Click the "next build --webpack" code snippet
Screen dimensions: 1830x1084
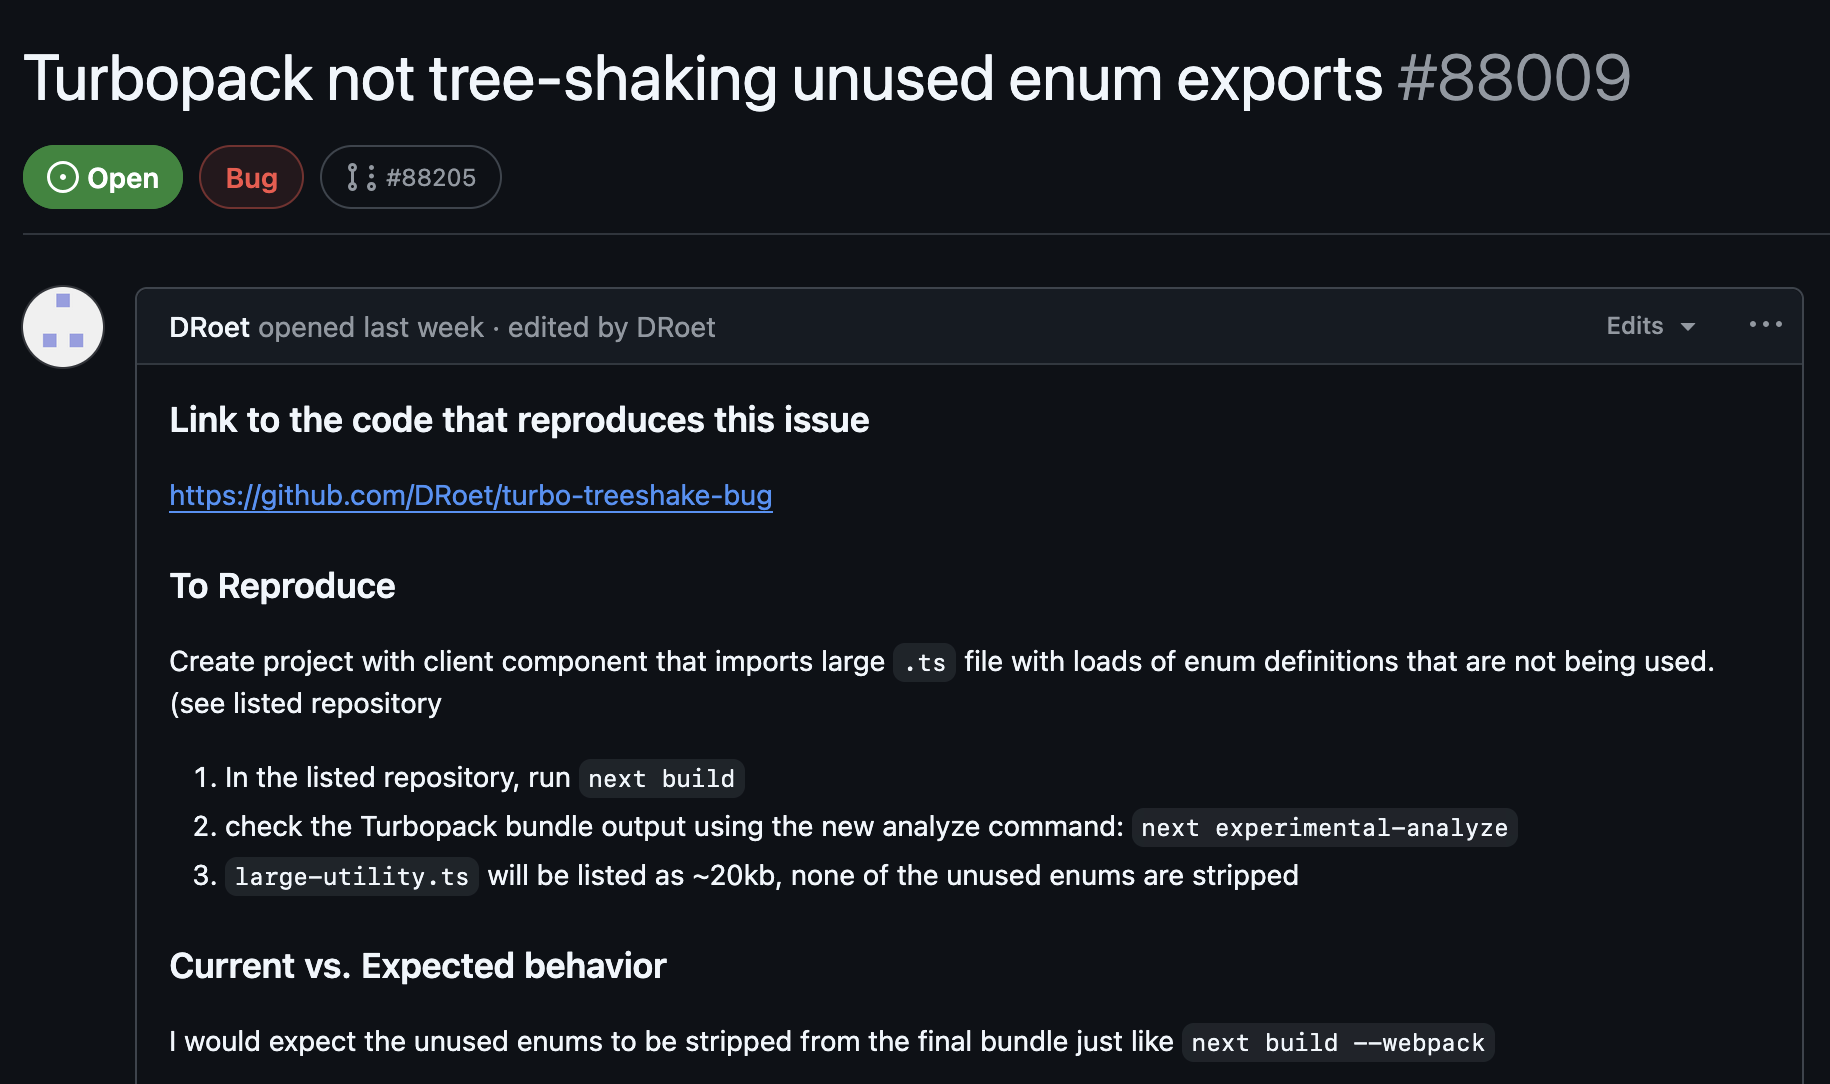coord(1337,1042)
